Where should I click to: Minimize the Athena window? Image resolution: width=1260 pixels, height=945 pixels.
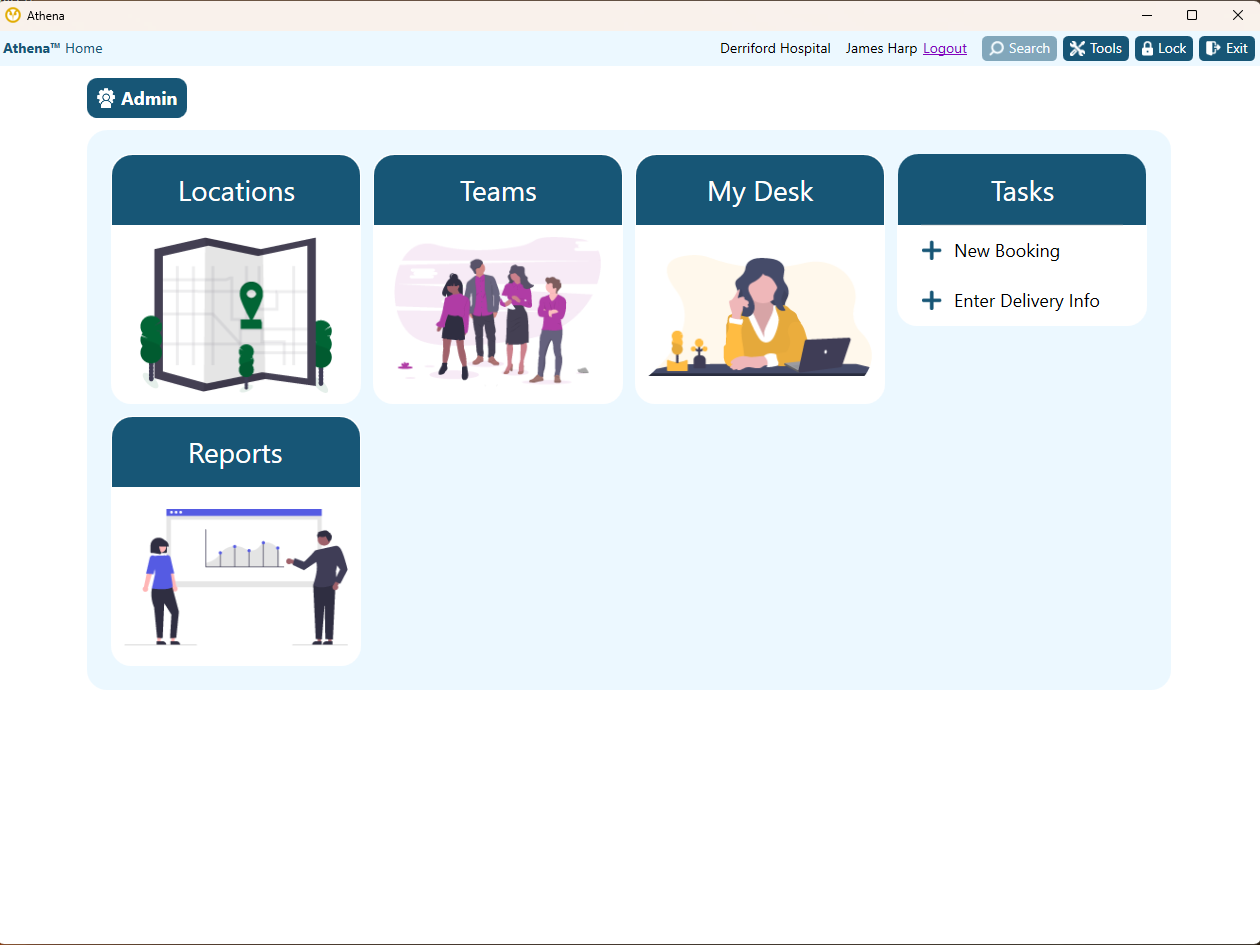1146,15
